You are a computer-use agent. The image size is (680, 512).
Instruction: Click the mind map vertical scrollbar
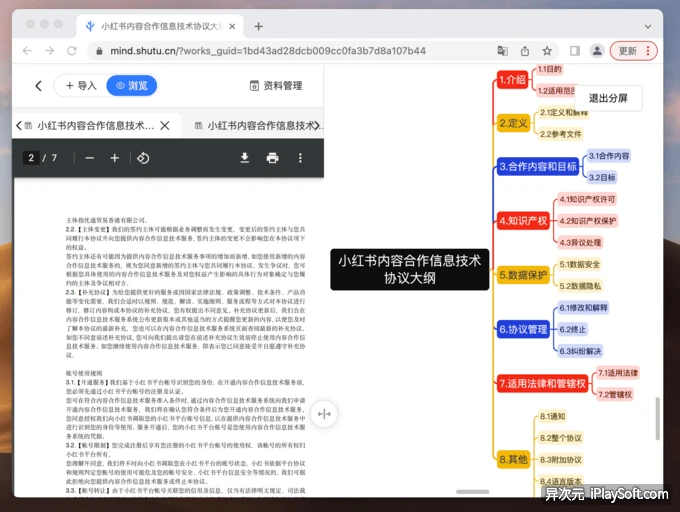coord(657,418)
